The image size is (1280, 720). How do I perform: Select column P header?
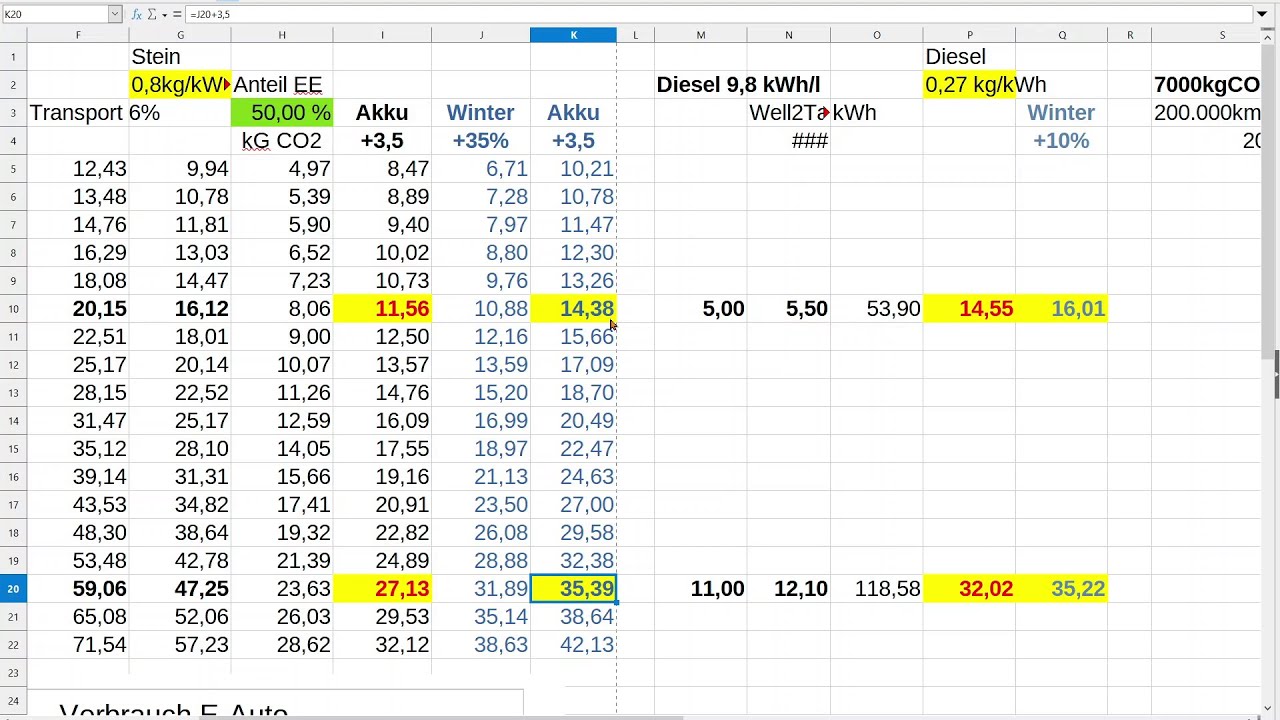(969, 35)
